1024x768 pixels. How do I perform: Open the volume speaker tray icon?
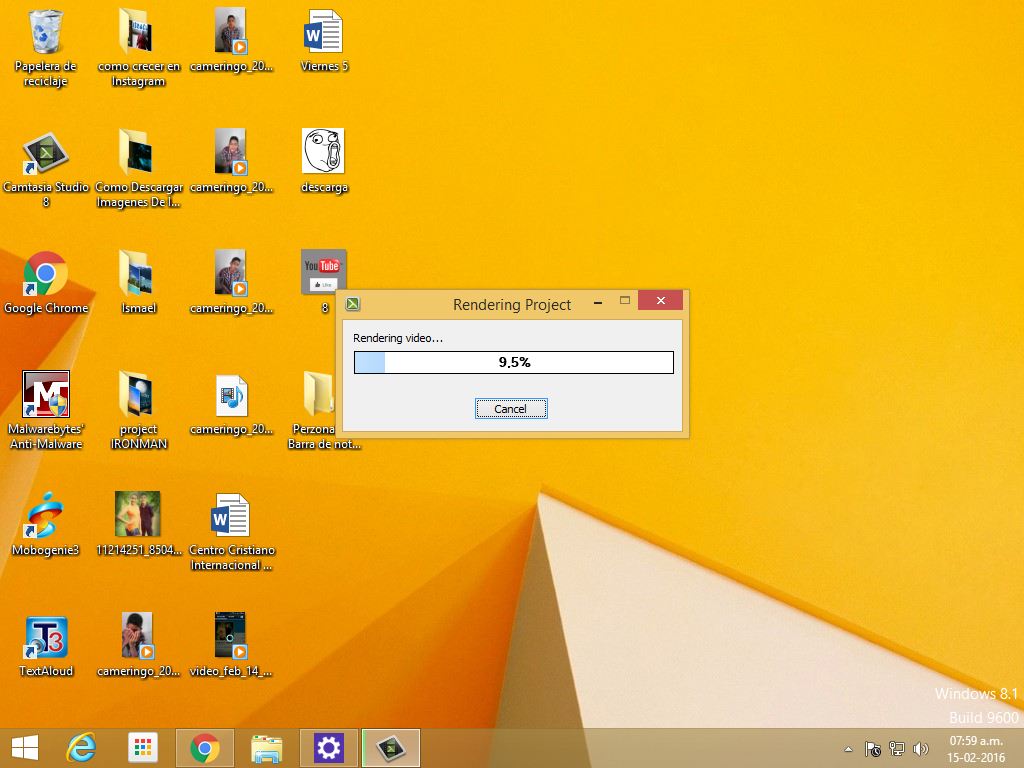point(921,749)
